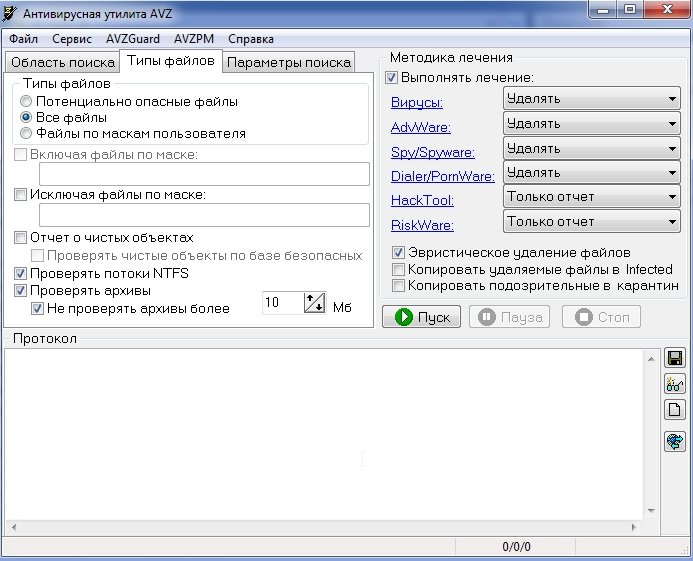Click protocol scrollbar down arrow
693x561 pixels.
651,511
